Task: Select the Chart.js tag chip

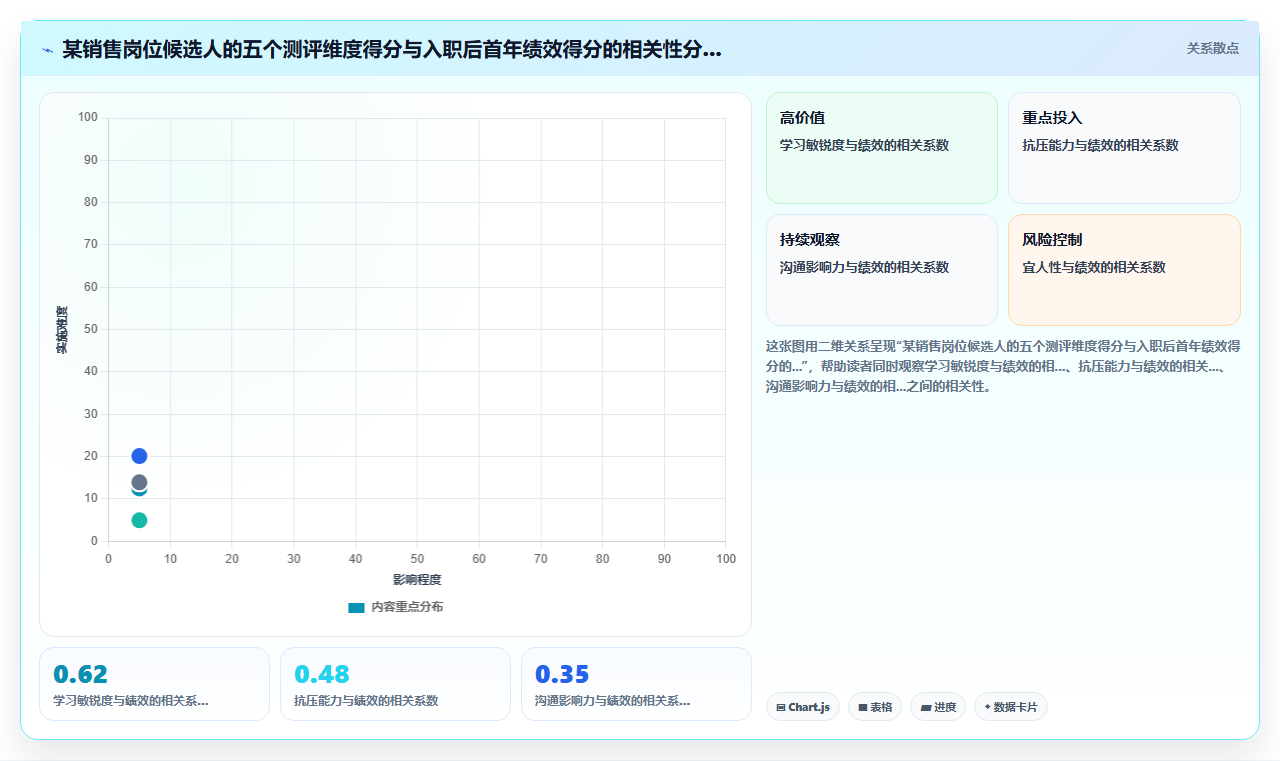Action: point(803,707)
